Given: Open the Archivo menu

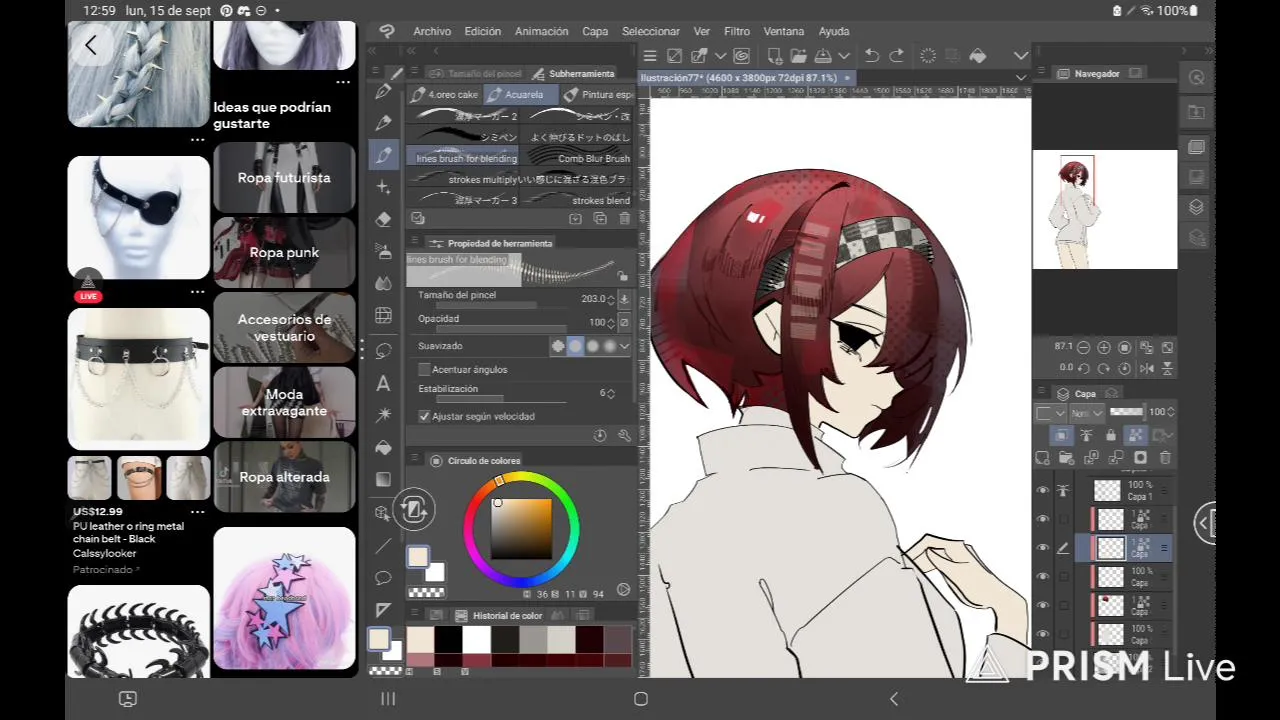Looking at the screenshot, I should (x=432, y=31).
